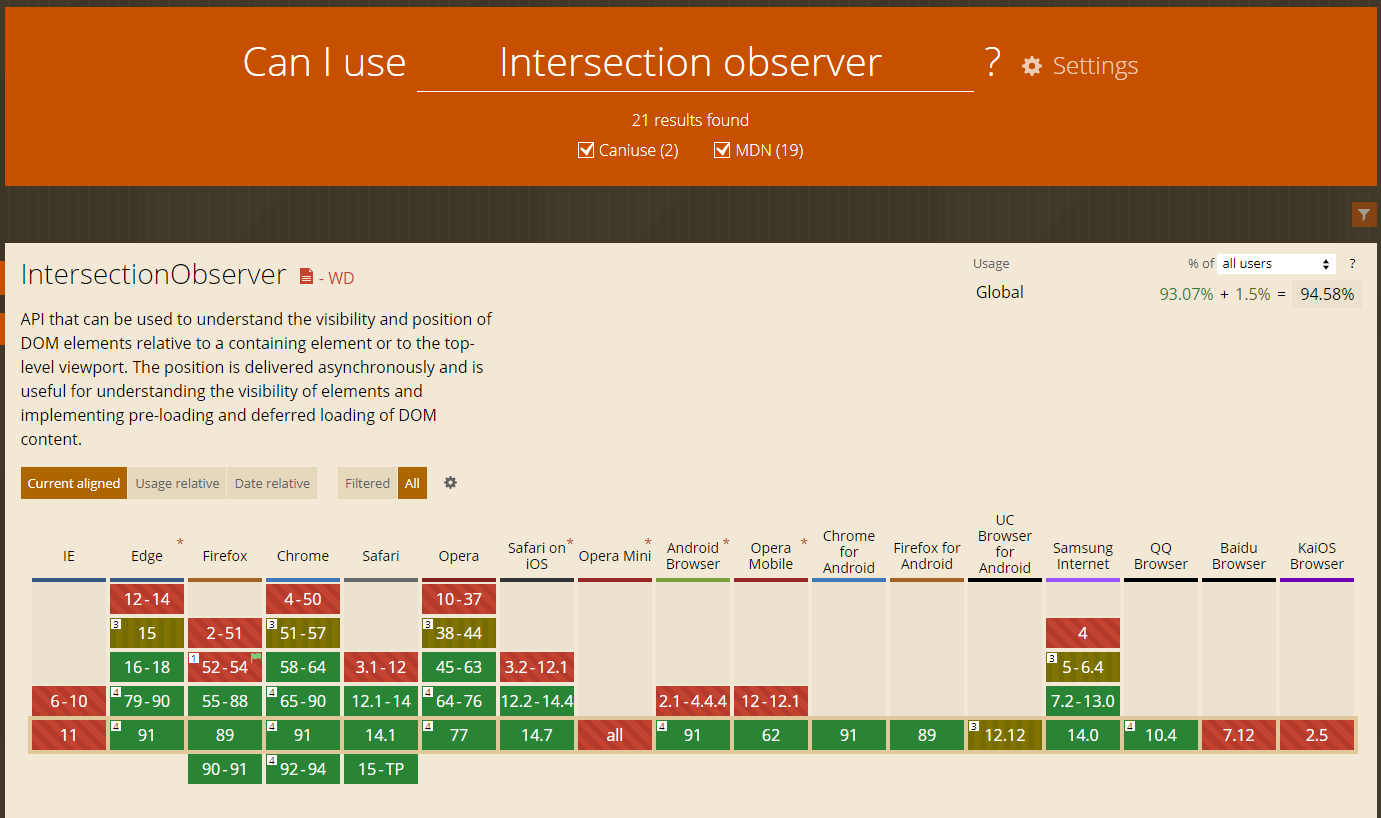Open Settings via the gear icon
The height and width of the screenshot is (818, 1381).
tap(1032, 66)
